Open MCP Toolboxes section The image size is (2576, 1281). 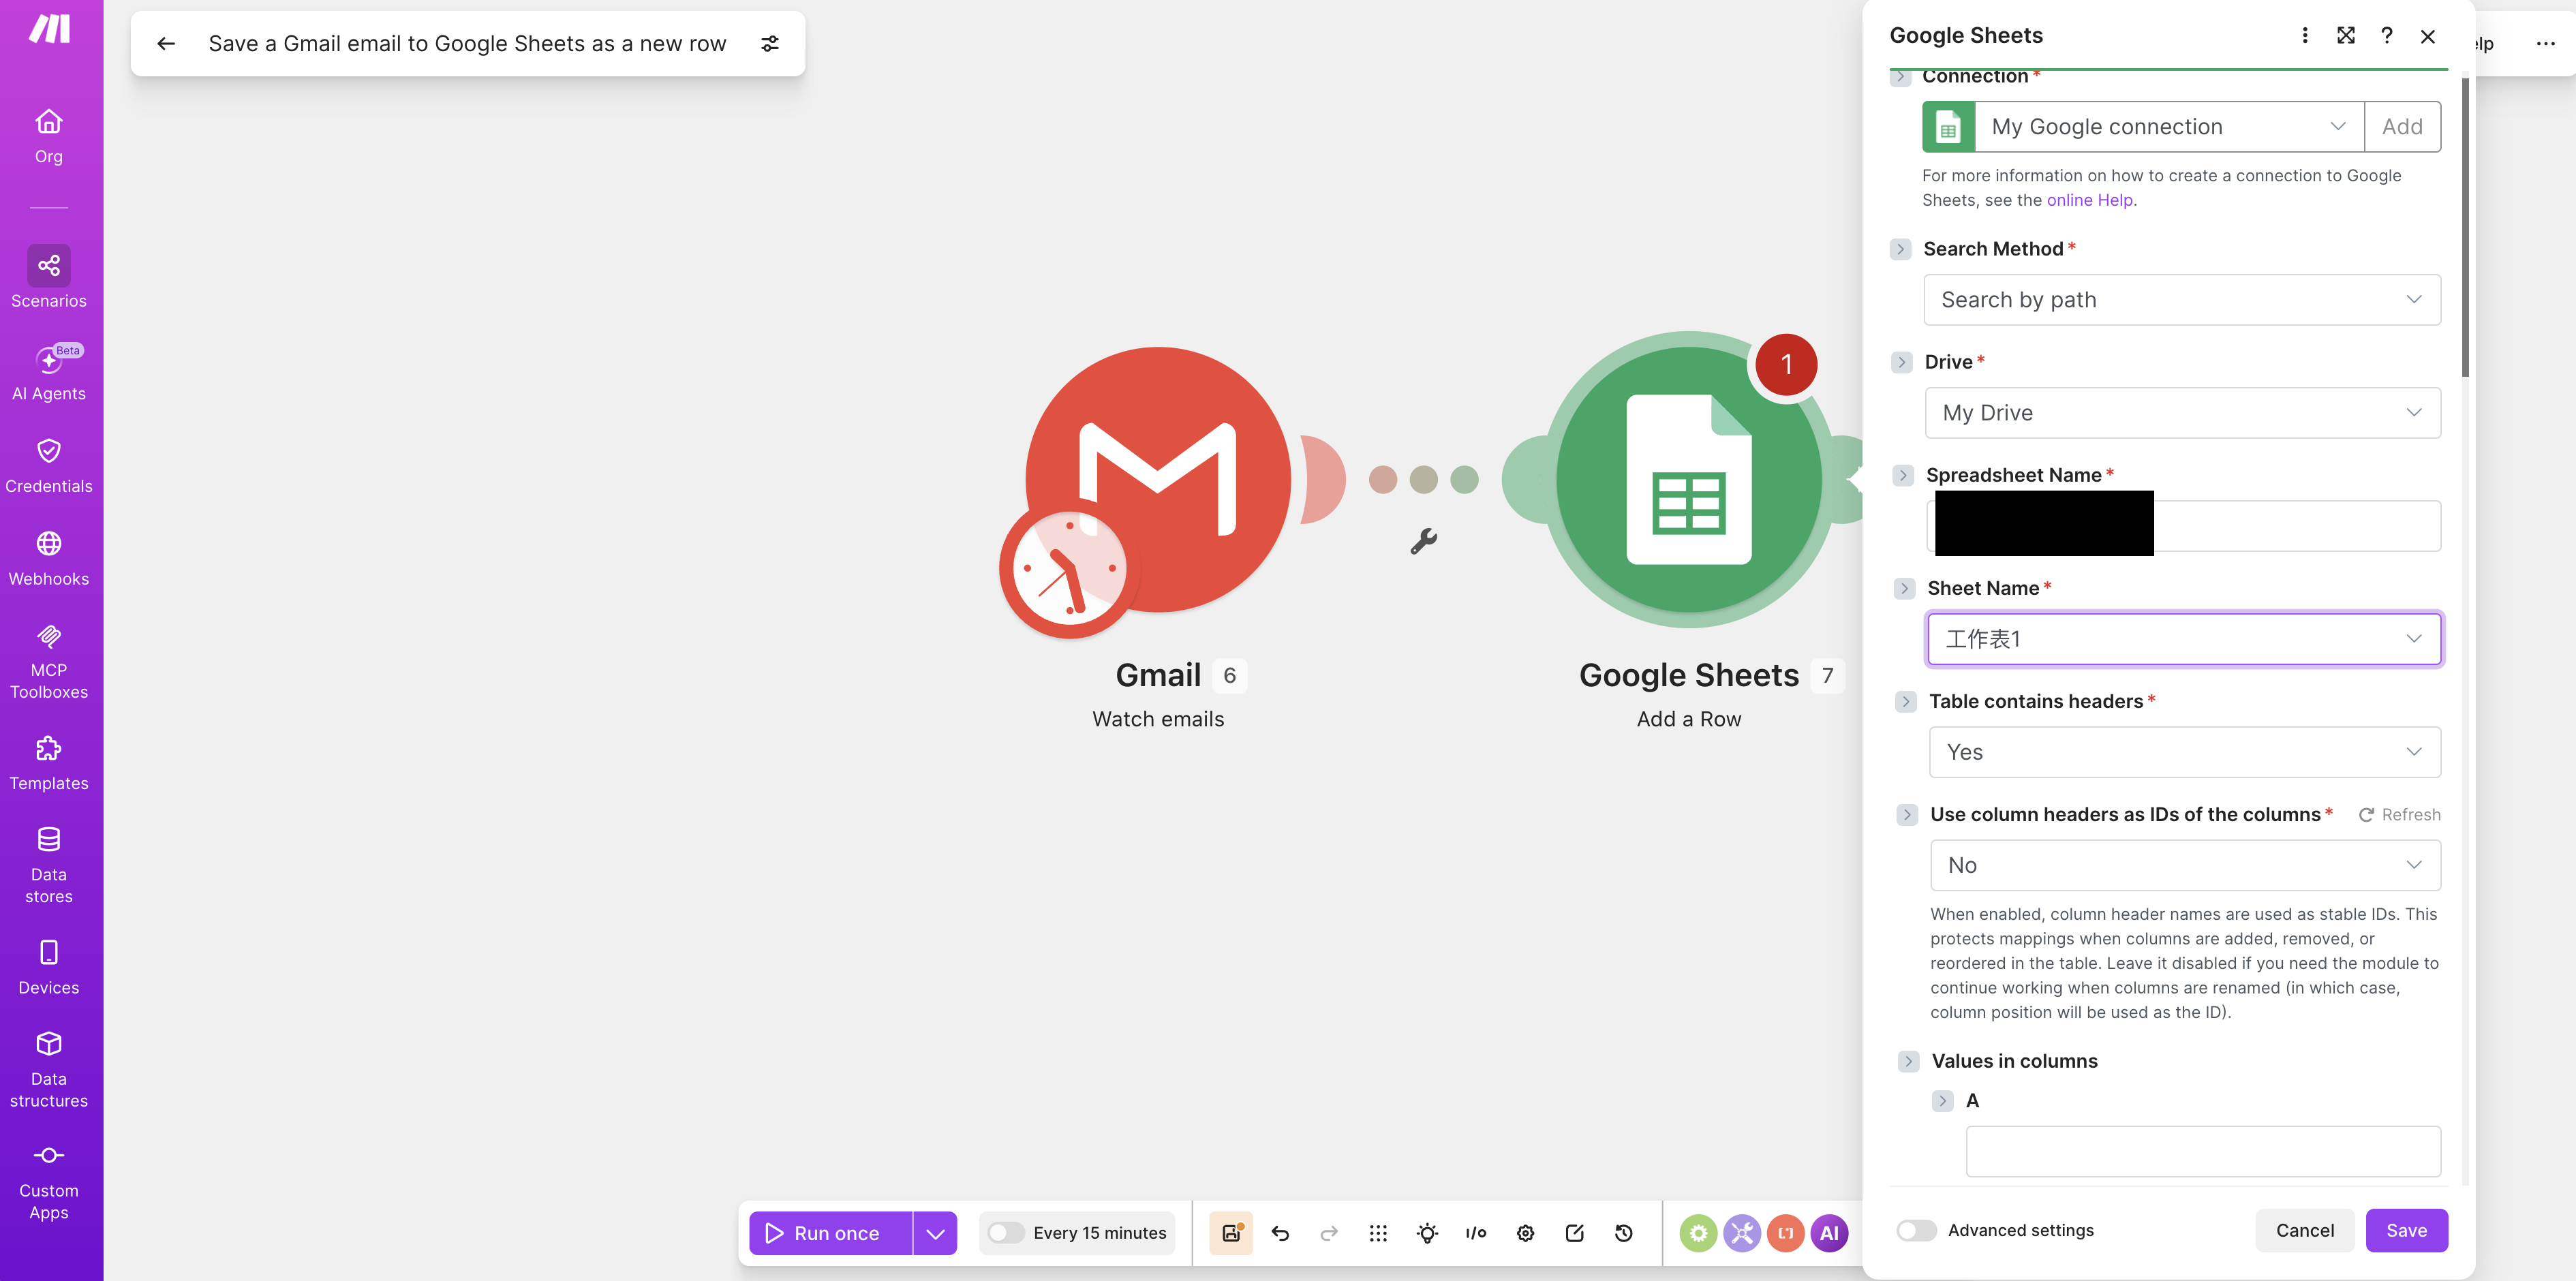(x=49, y=662)
